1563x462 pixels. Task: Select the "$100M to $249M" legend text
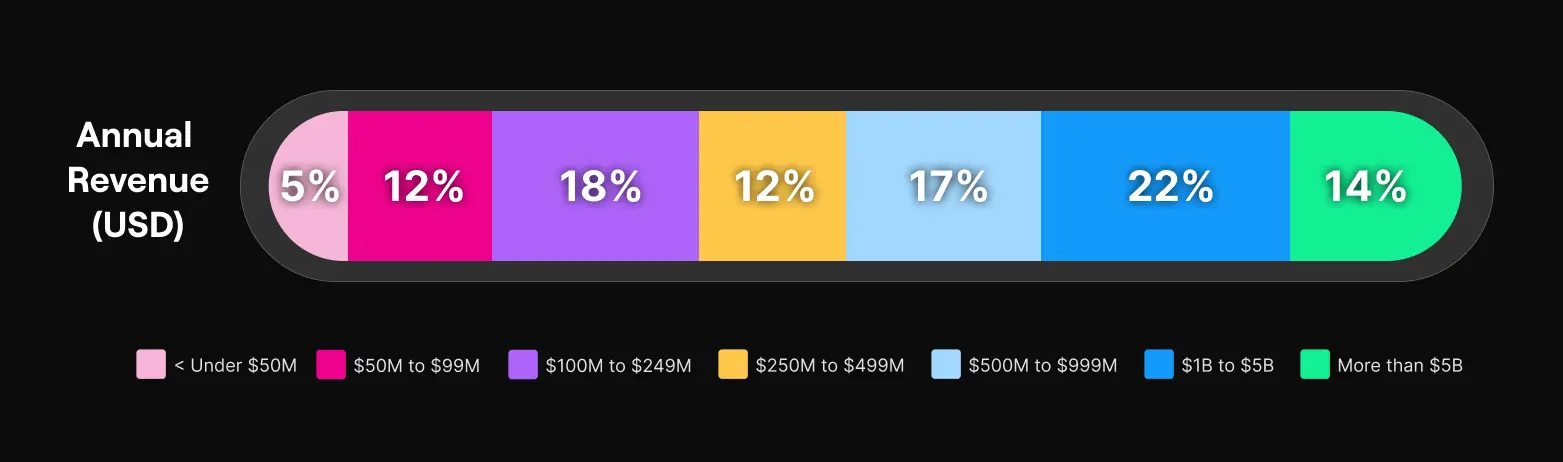tap(619, 366)
